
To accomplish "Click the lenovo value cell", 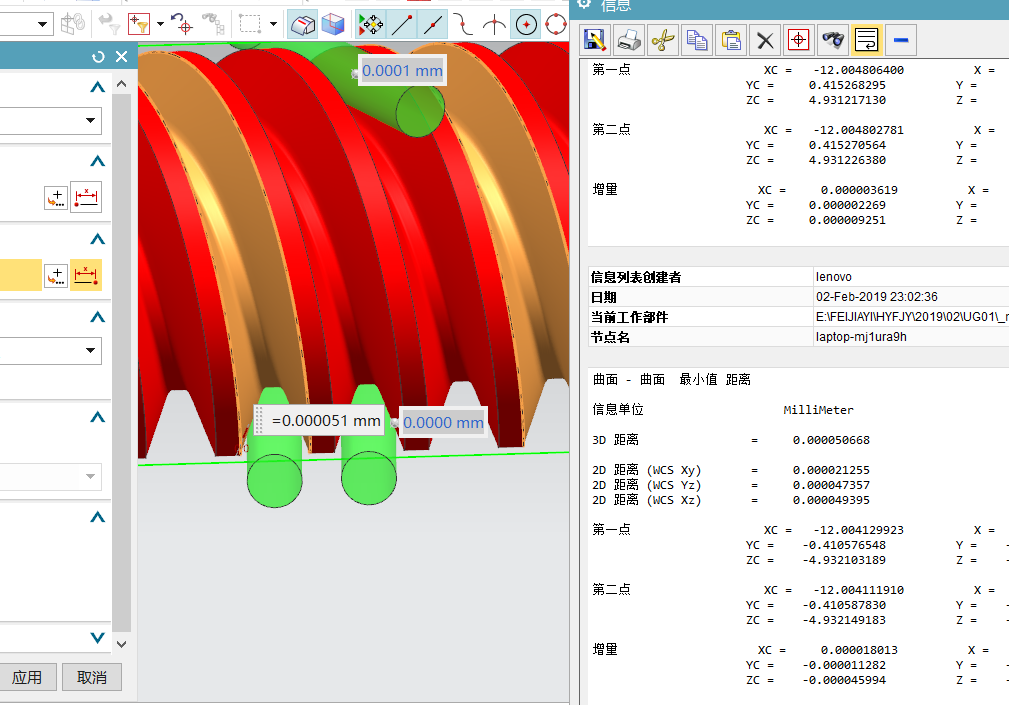I will pos(833,277).
